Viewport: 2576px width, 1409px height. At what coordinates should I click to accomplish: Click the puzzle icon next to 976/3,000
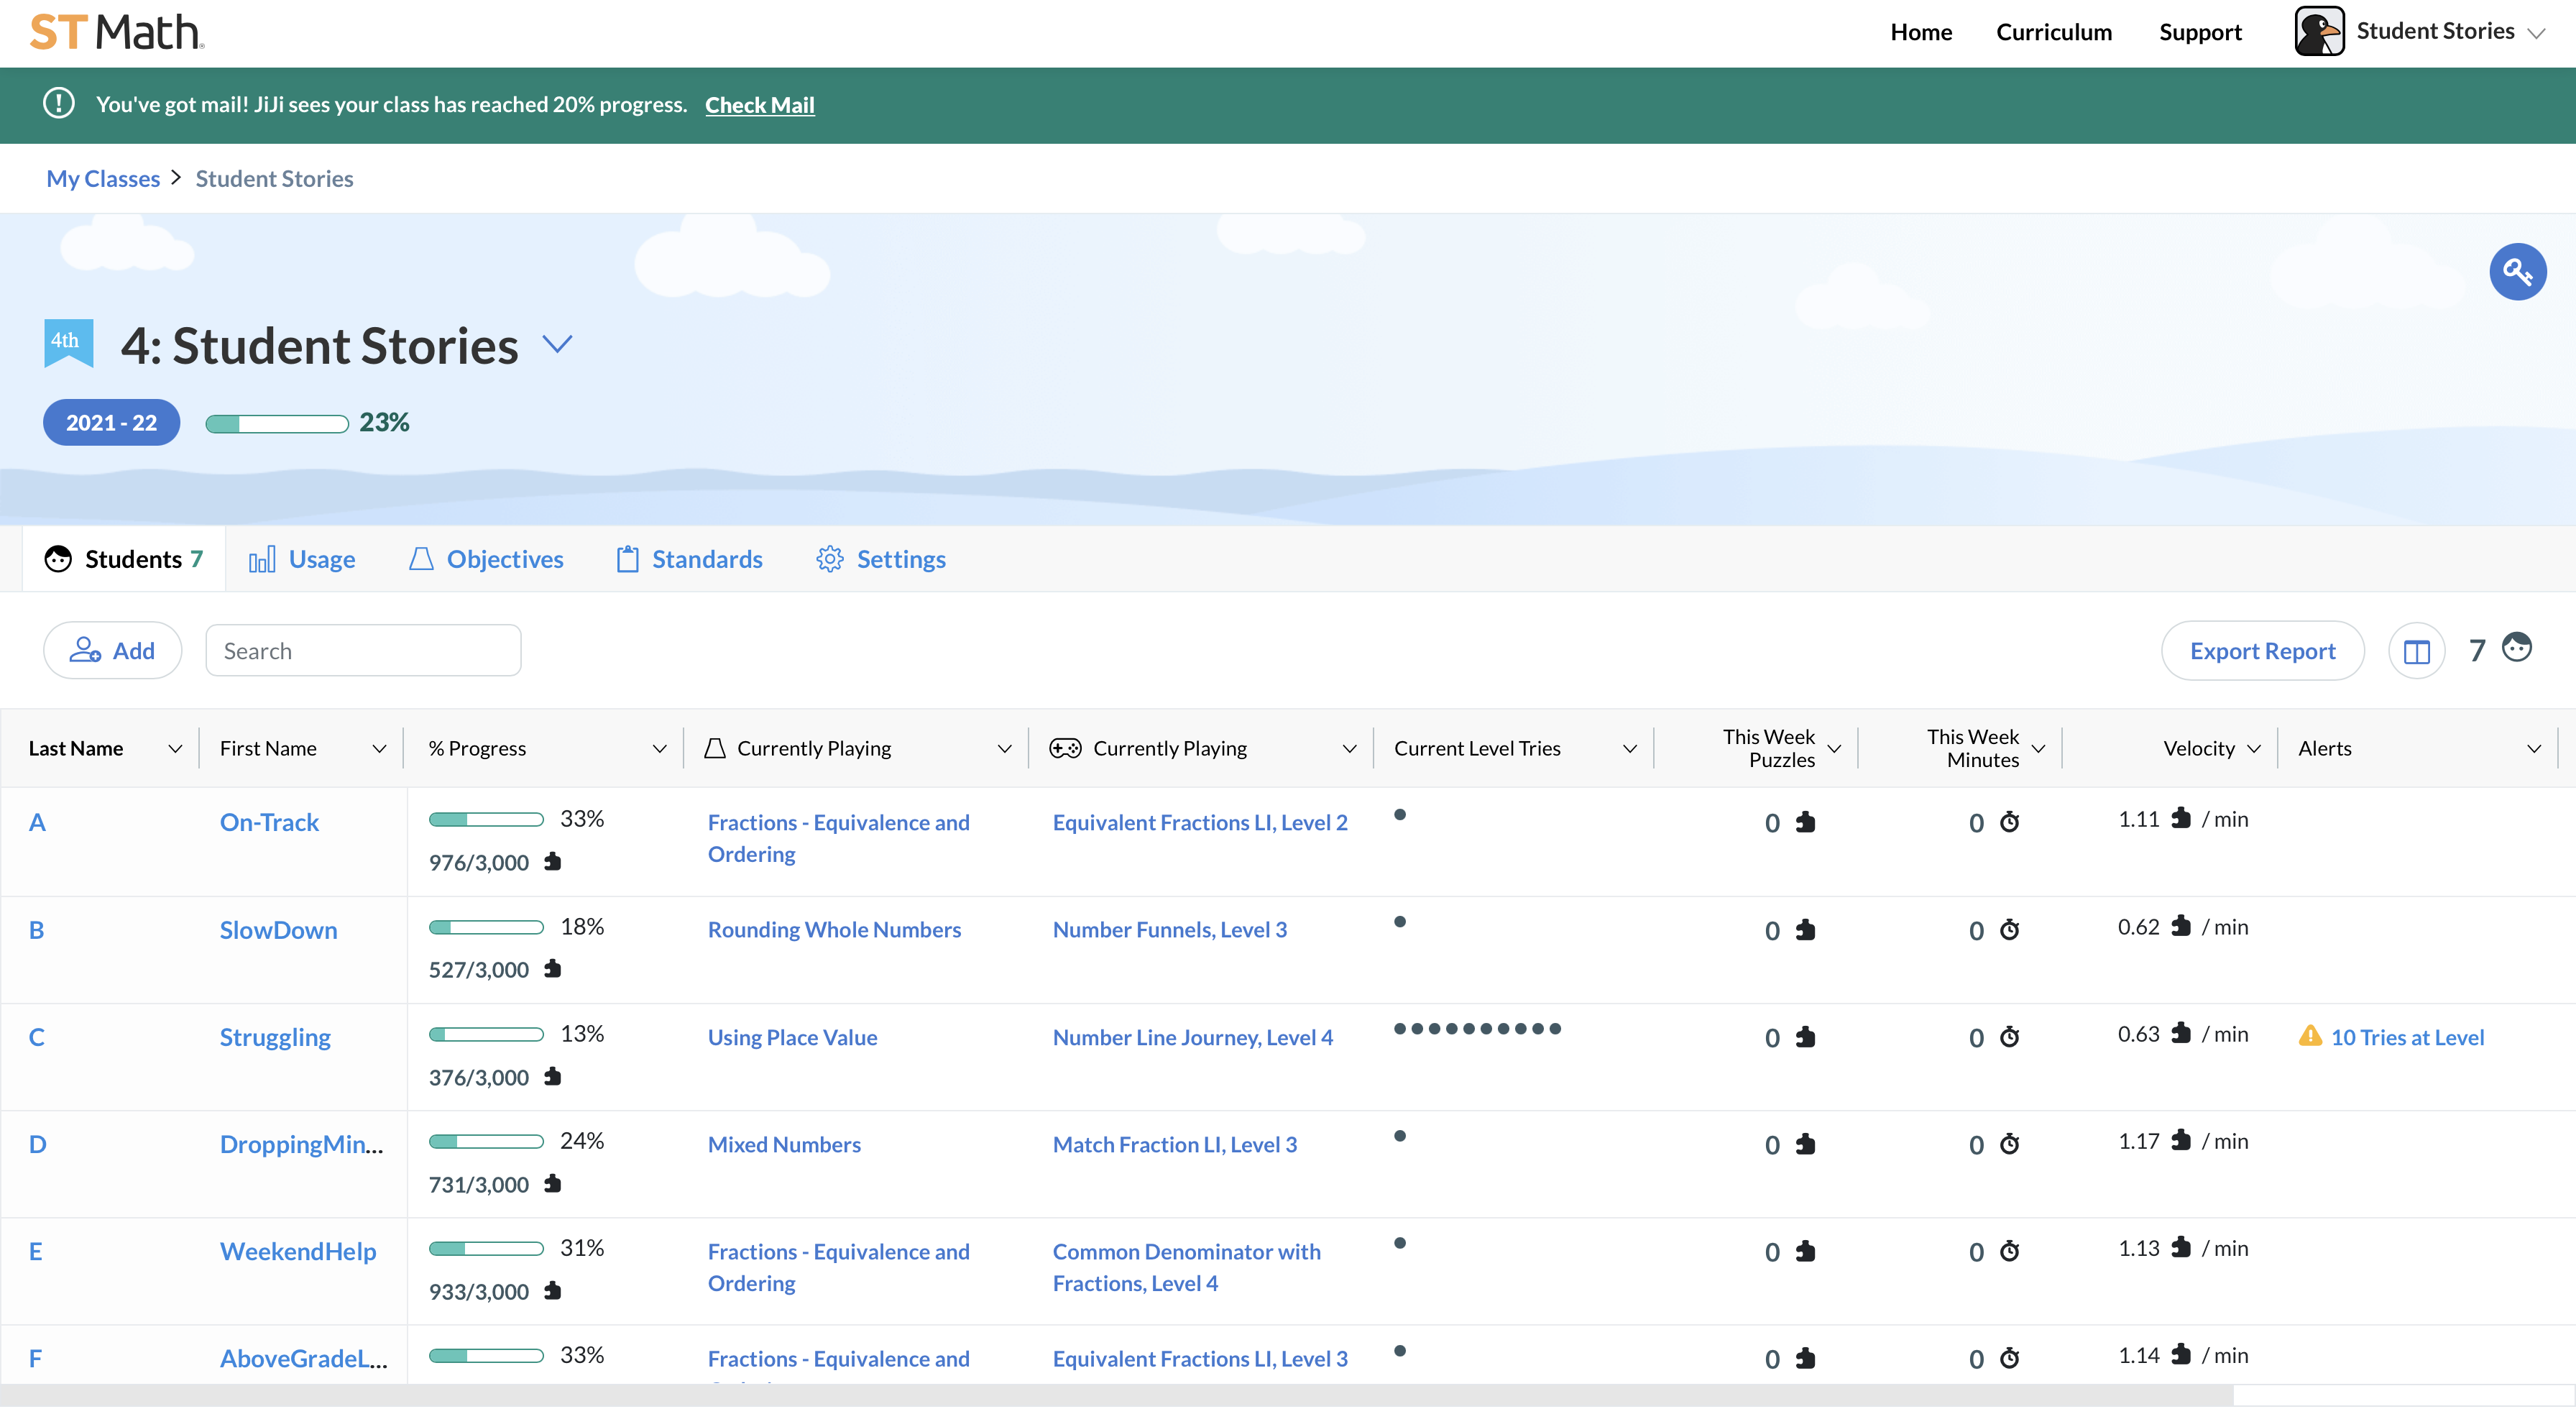click(x=553, y=863)
